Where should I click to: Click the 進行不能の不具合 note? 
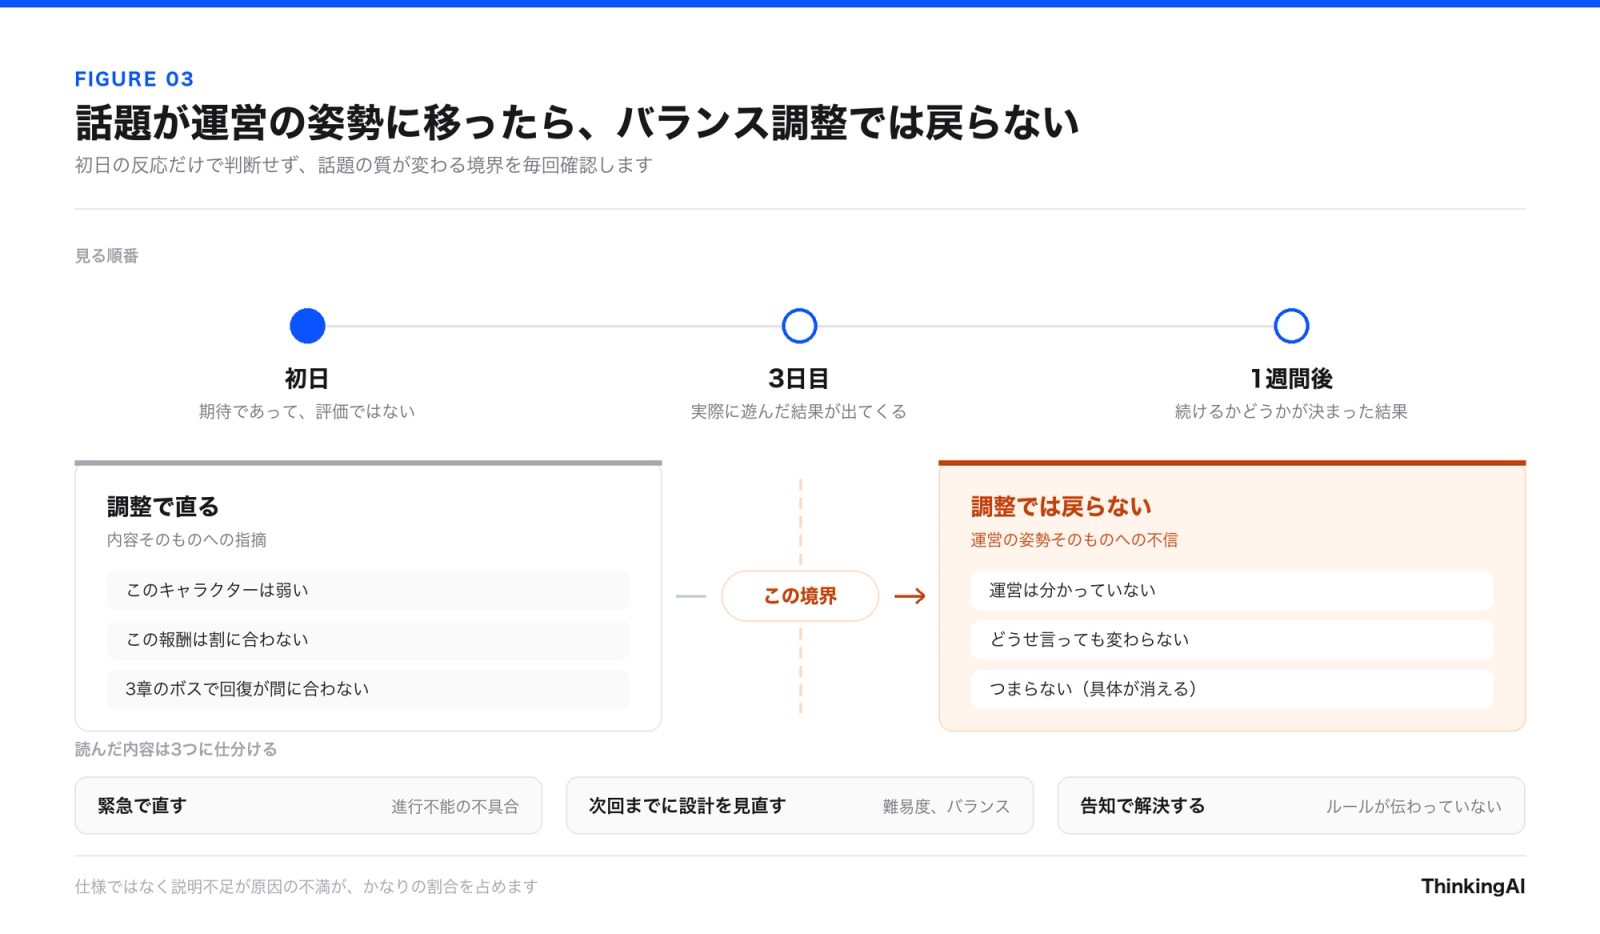455,807
